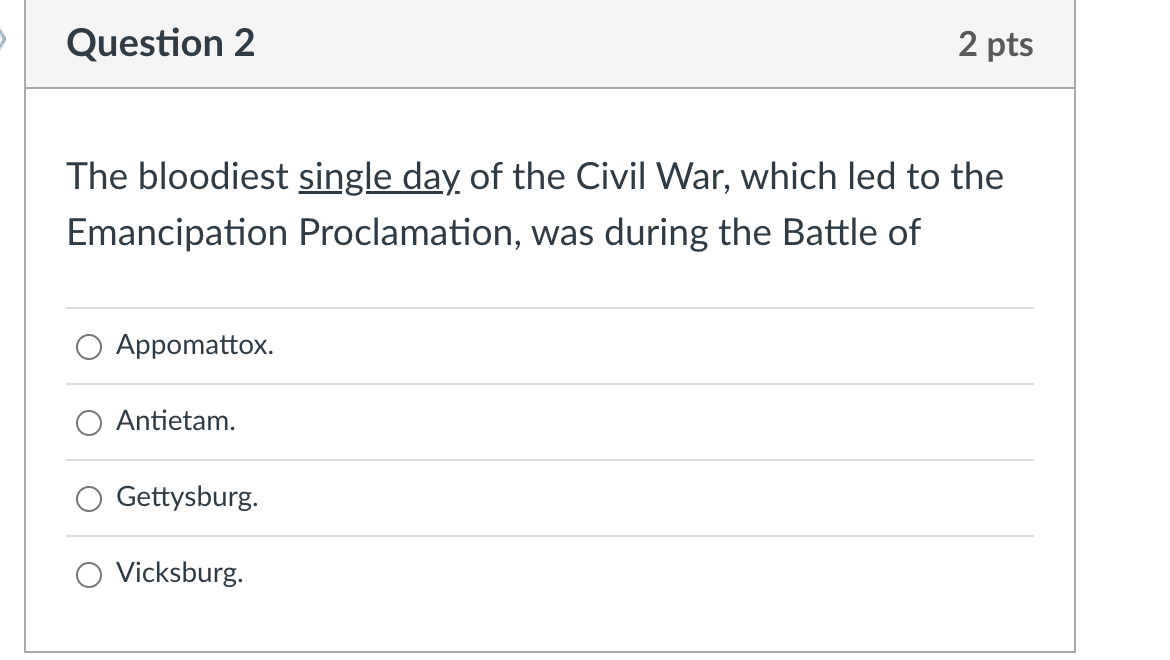Mark the Gettysburg radio button

[89, 499]
